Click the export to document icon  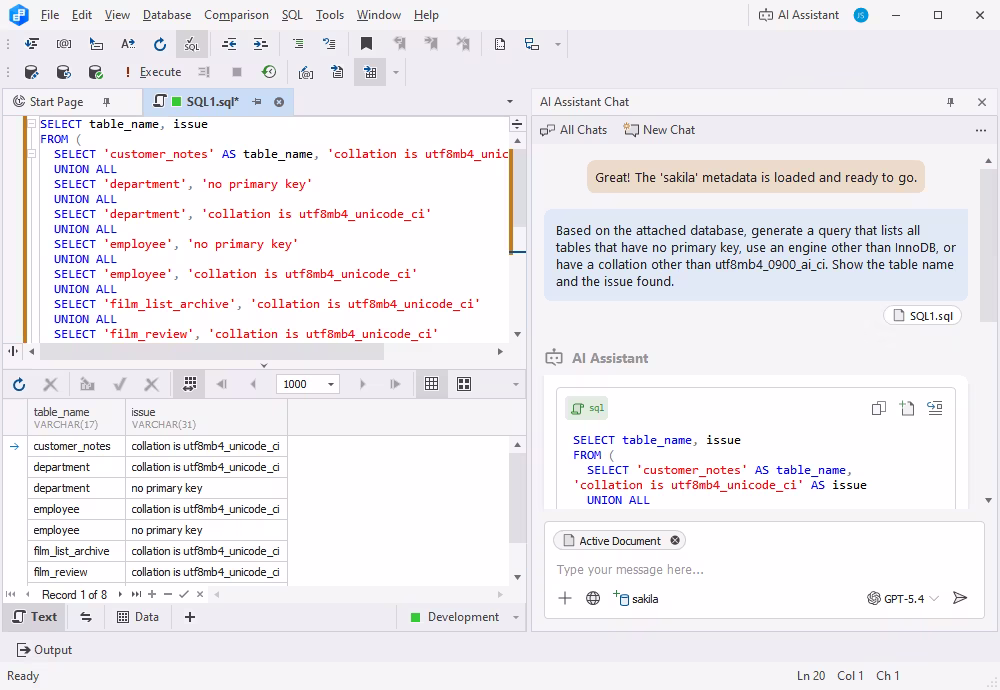click(x=337, y=72)
